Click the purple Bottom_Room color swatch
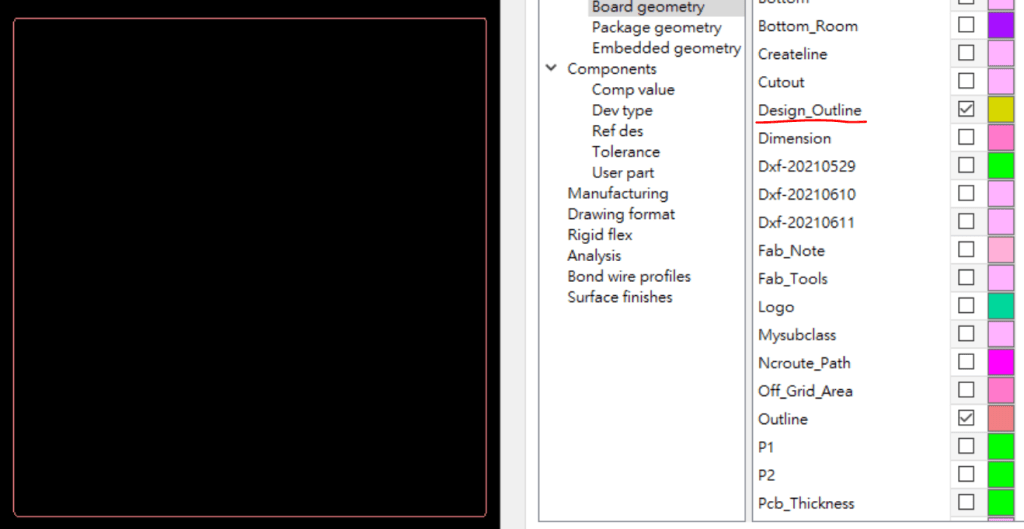The width and height of the screenshot is (1024, 529). click(1000, 25)
